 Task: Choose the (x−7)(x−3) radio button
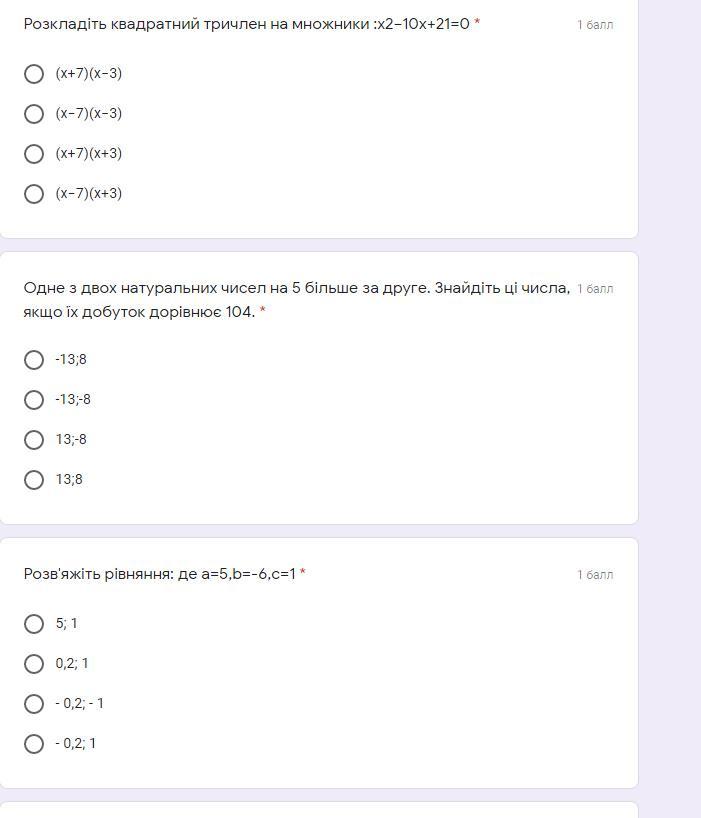pyautogui.click(x=34, y=114)
